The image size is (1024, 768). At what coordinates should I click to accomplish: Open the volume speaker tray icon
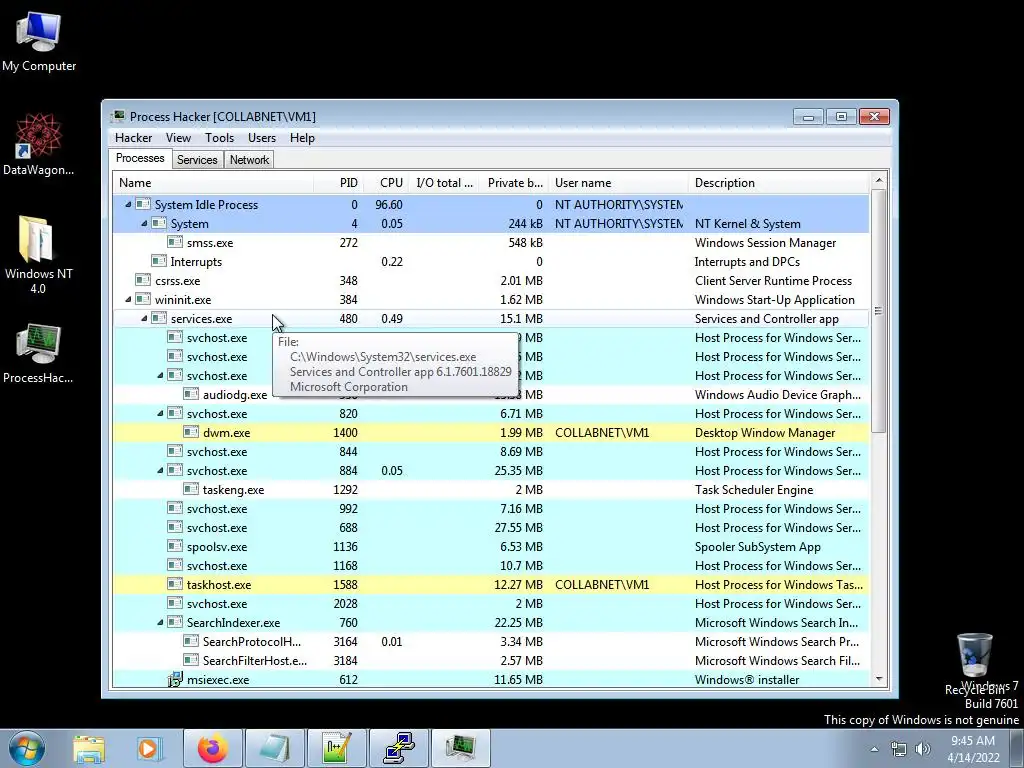pyautogui.click(x=923, y=749)
